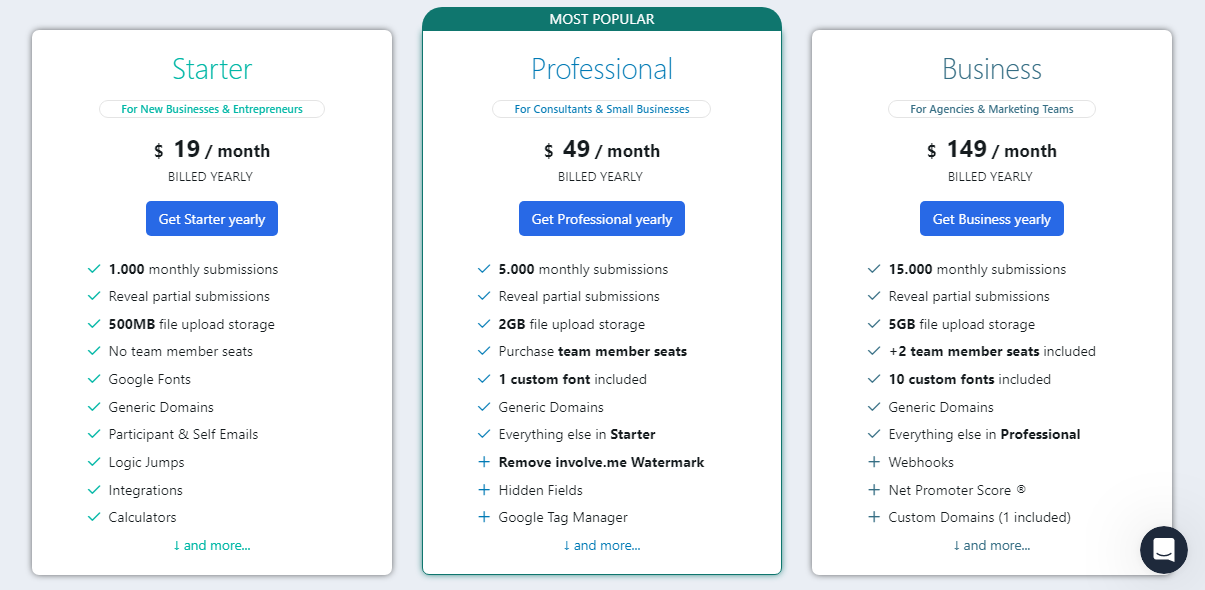
Task: Expand Starter plan 'and more...' features
Action: point(212,545)
